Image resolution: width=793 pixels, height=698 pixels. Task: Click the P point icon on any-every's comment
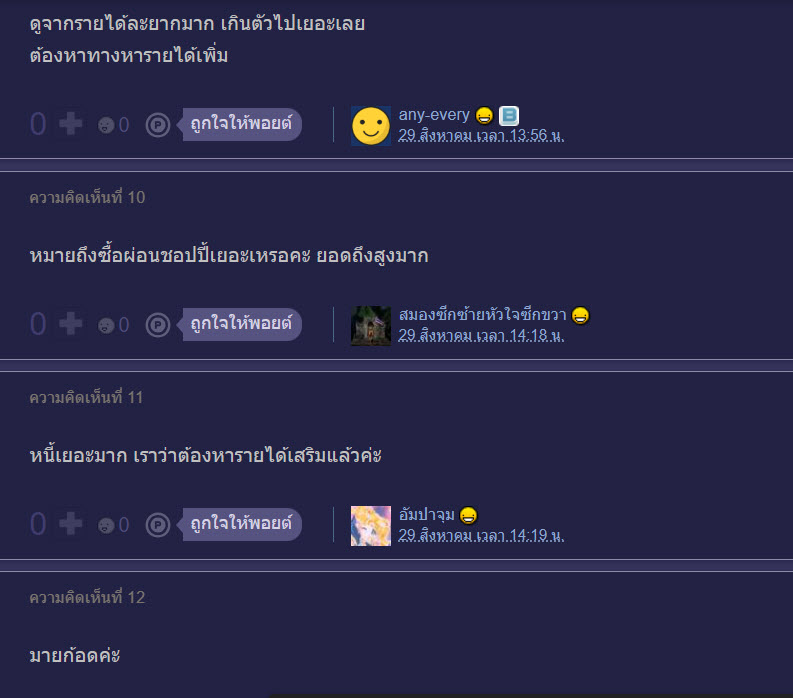point(158,124)
